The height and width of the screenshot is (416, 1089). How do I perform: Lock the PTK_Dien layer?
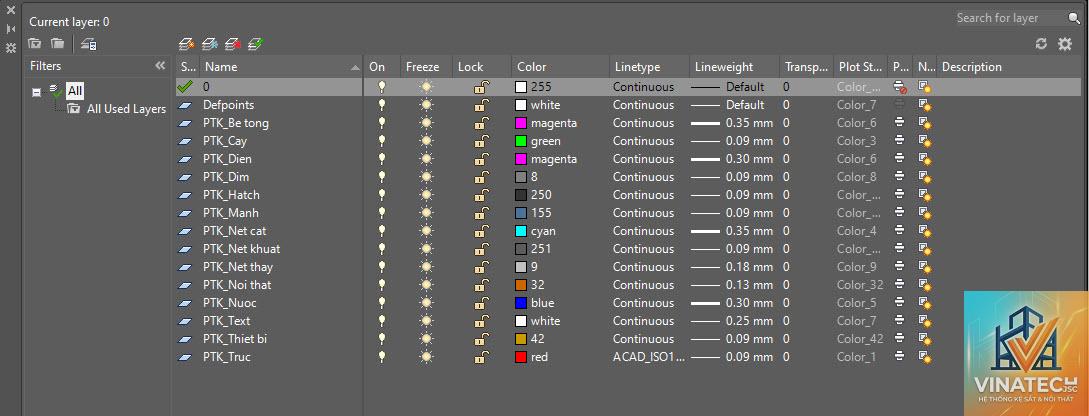[x=481, y=159]
